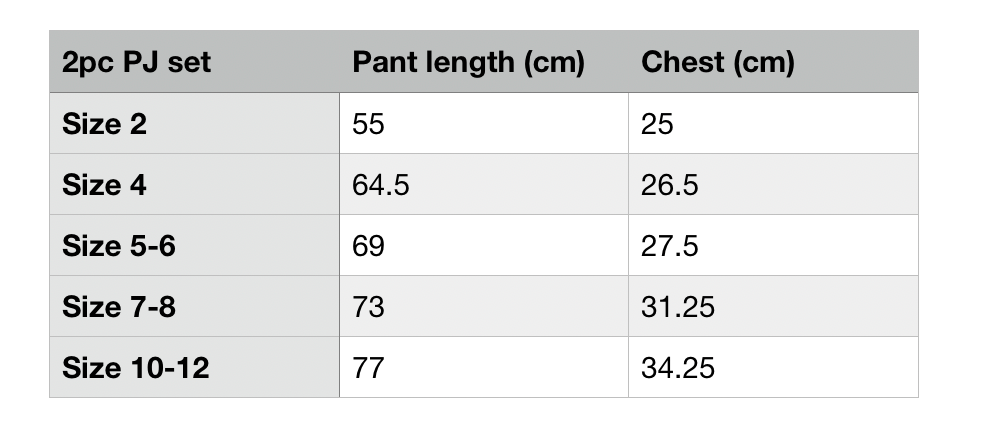Select the chest cell showing 31.25
This screenshot has height=438, width=998.
pyautogui.click(x=678, y=307)
